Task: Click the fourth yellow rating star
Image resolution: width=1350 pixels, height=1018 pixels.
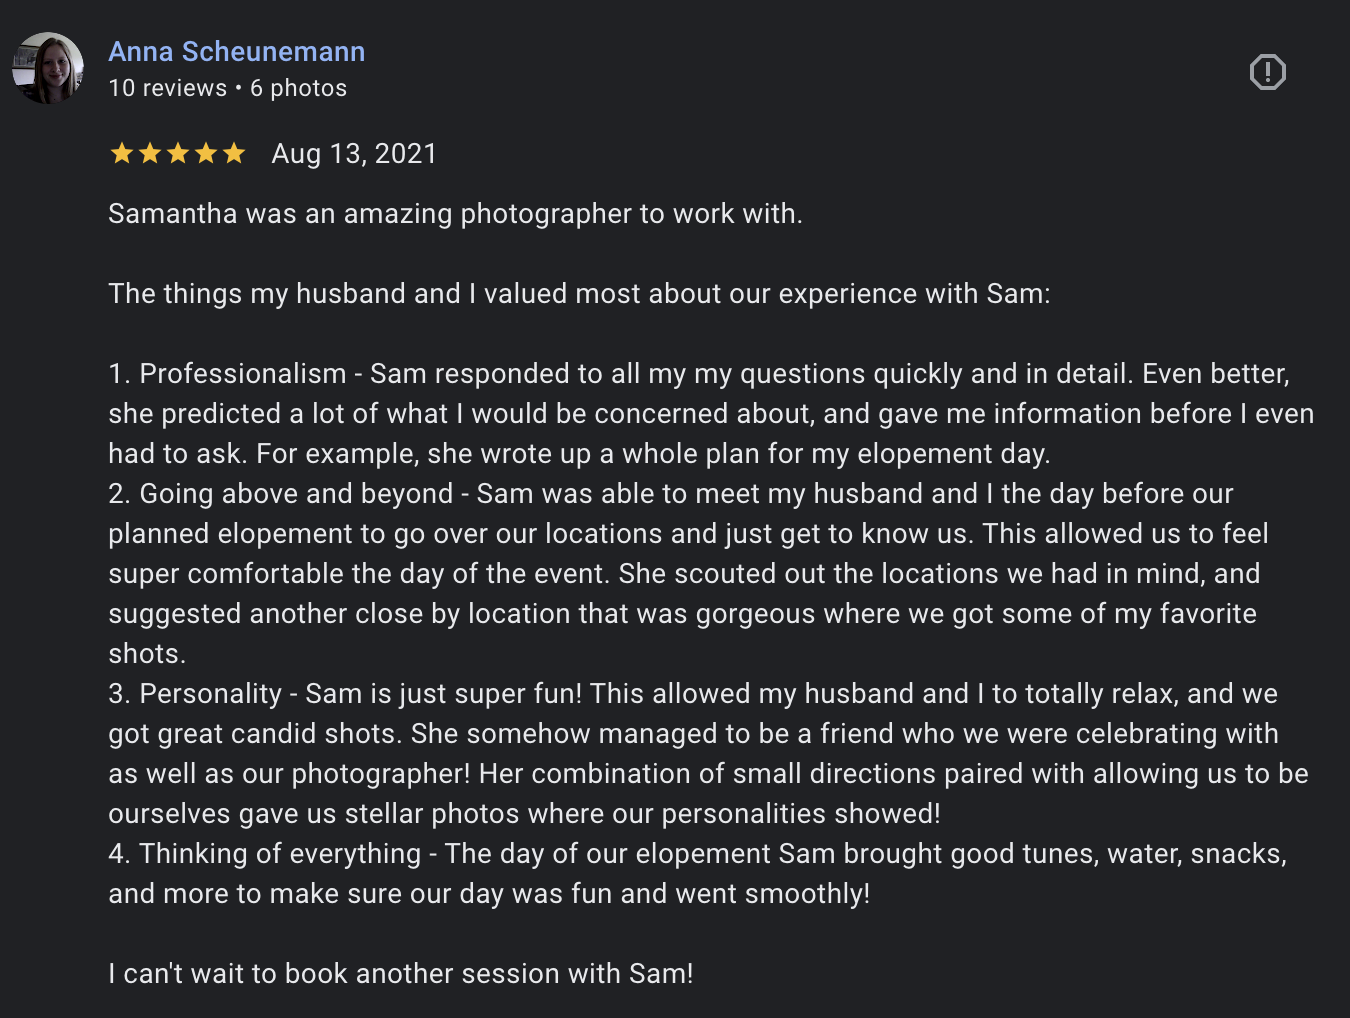Action: click(206, 153)
